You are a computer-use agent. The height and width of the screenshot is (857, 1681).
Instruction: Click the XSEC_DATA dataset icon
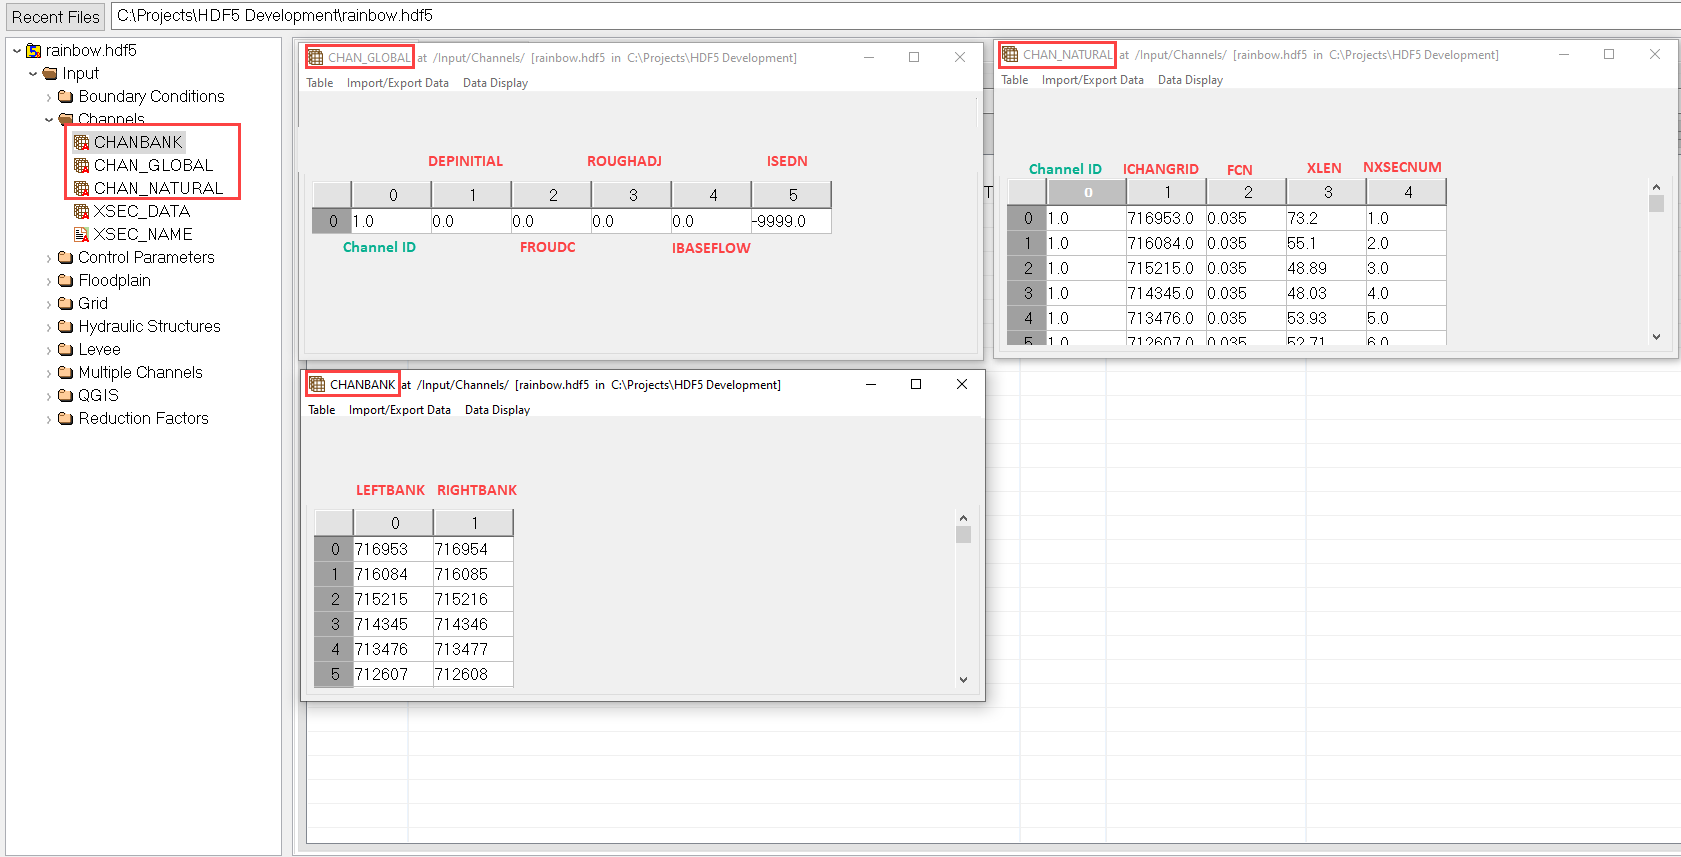pos(82,212)
